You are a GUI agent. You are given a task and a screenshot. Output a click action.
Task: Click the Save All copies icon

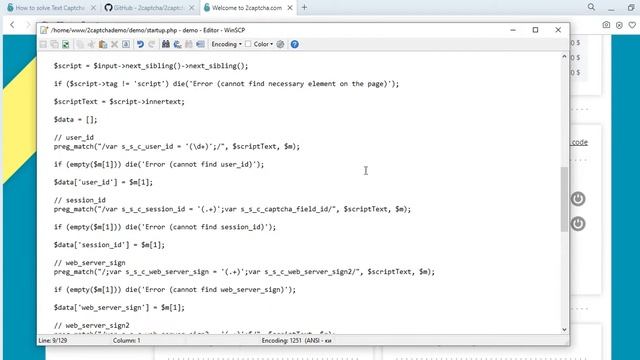point(54,44)
